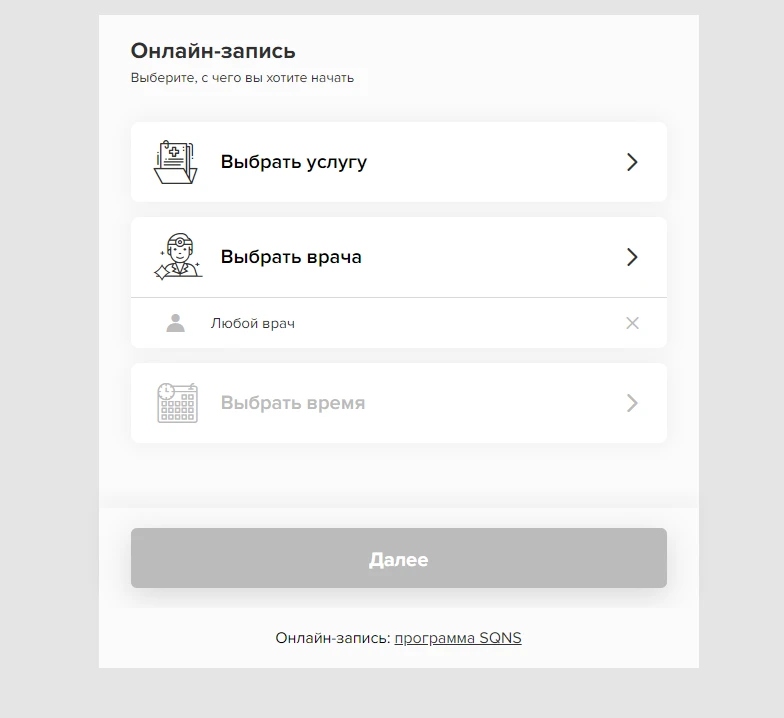This screenshot has width=784, height=718.
Task: Click the footer 'Онлайн-запись:' label text
Action: click(333, 638)
